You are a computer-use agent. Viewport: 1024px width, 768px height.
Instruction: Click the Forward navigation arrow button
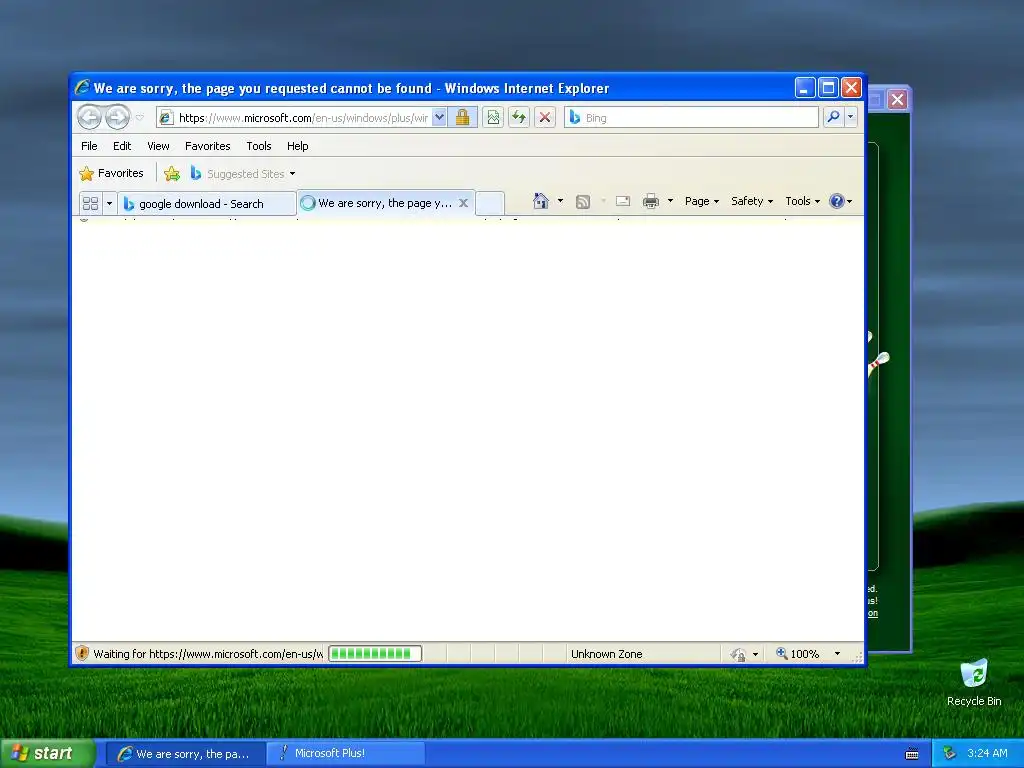point(118,118)
